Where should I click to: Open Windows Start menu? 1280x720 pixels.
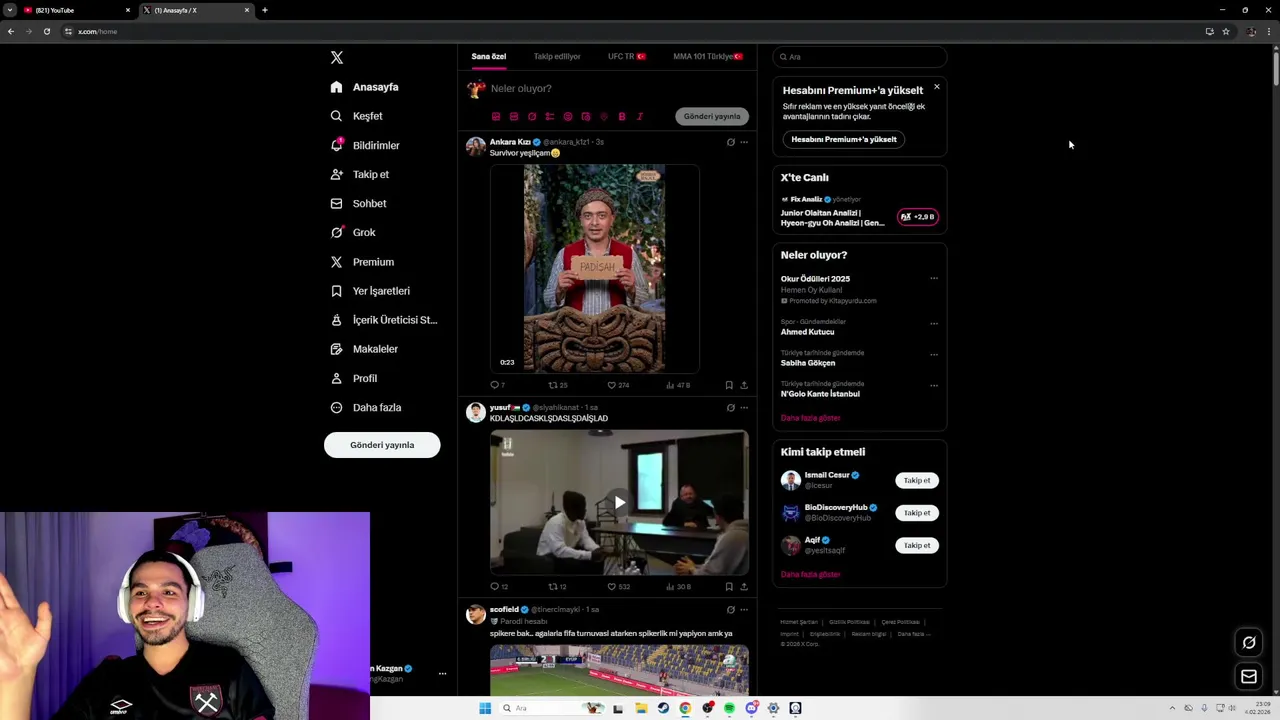[x=485, y=708]
